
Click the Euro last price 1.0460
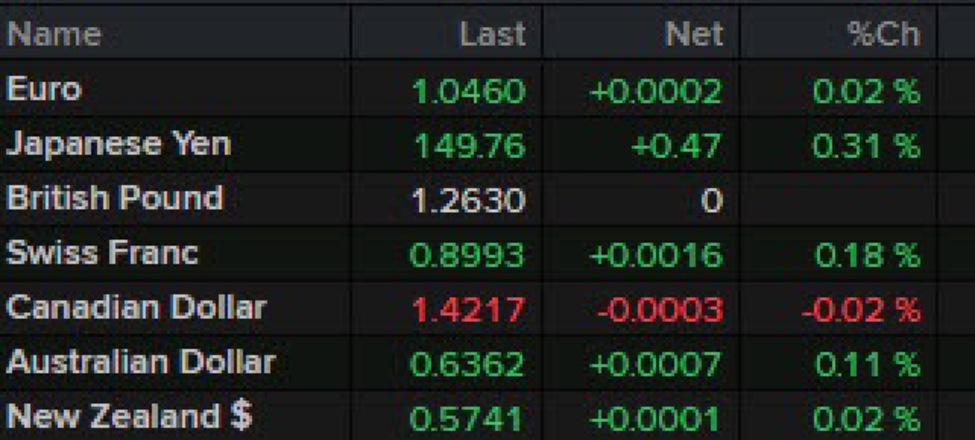pos(468,93)
